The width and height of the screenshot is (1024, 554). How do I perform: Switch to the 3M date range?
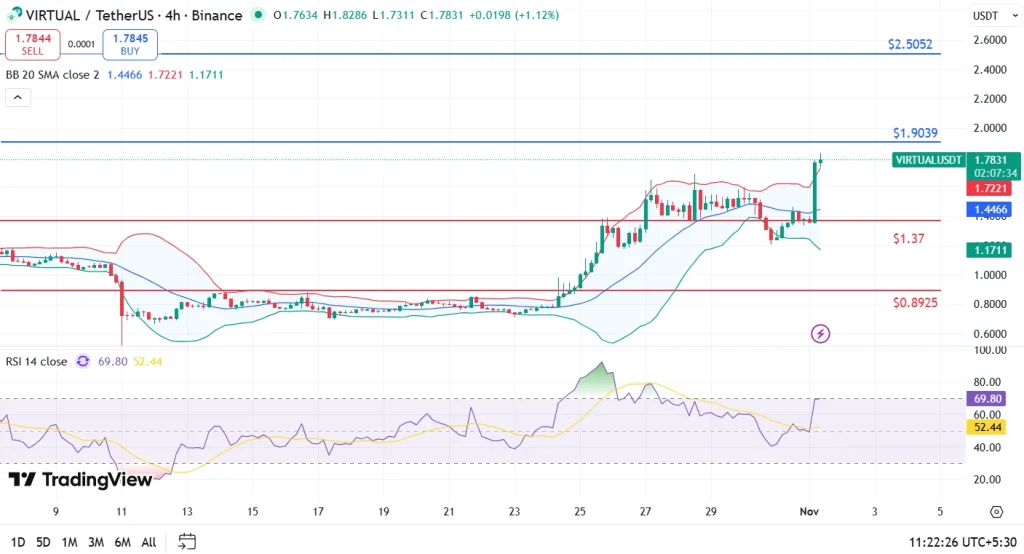tap(96, 542)
